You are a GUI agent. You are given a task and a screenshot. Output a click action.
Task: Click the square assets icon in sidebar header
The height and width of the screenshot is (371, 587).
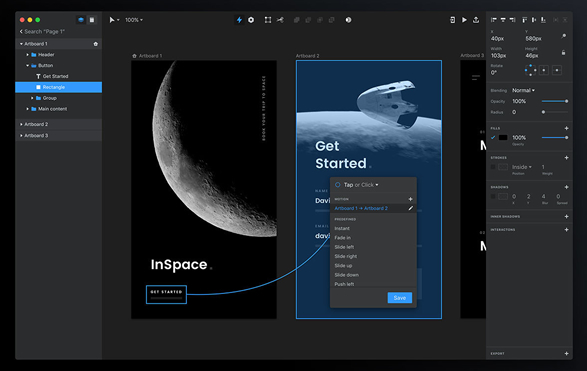coord(92,20)
